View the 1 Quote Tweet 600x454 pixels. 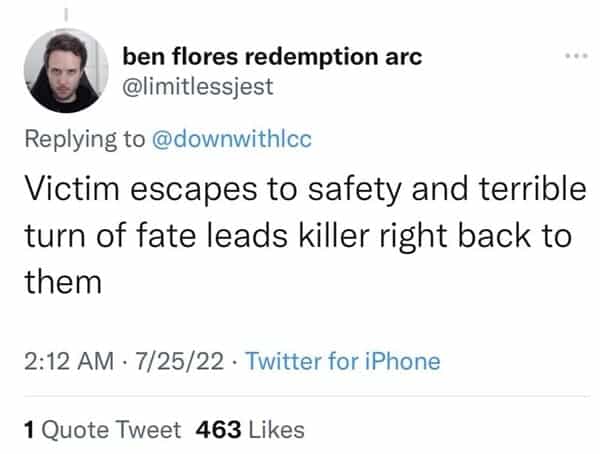pos(102,430)
